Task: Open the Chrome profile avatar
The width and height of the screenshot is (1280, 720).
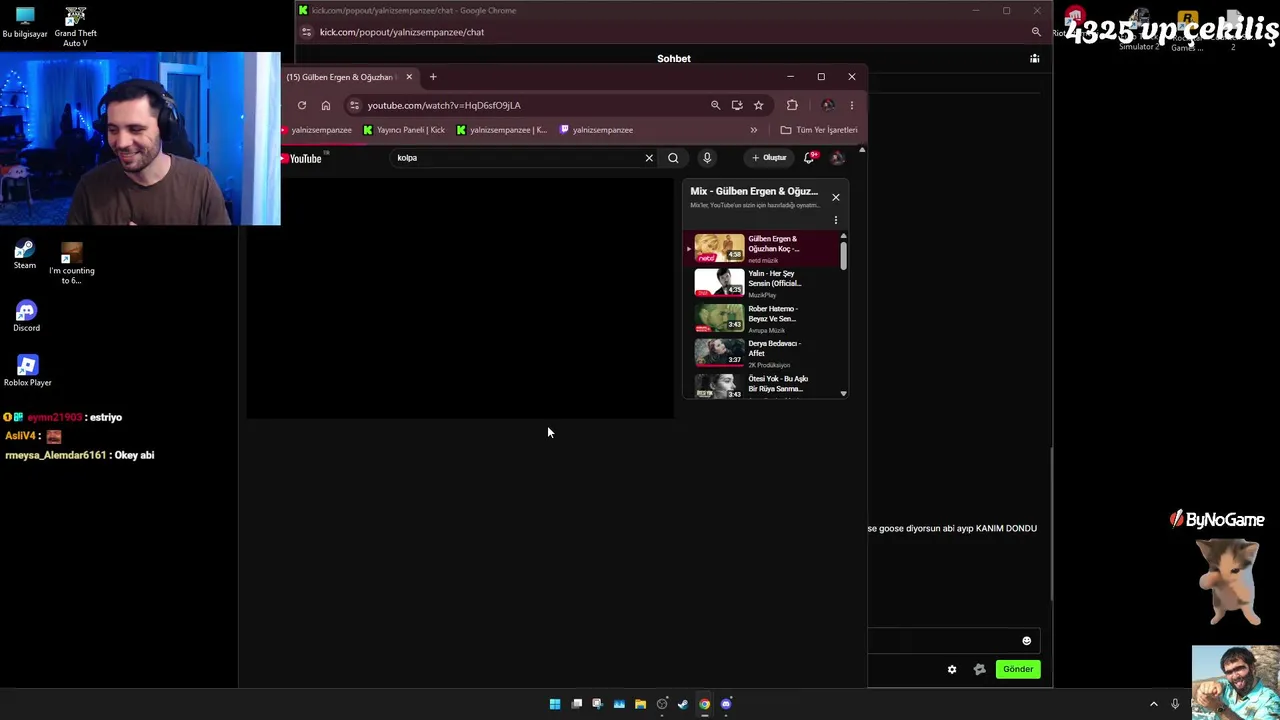Action: click(828, 105)
